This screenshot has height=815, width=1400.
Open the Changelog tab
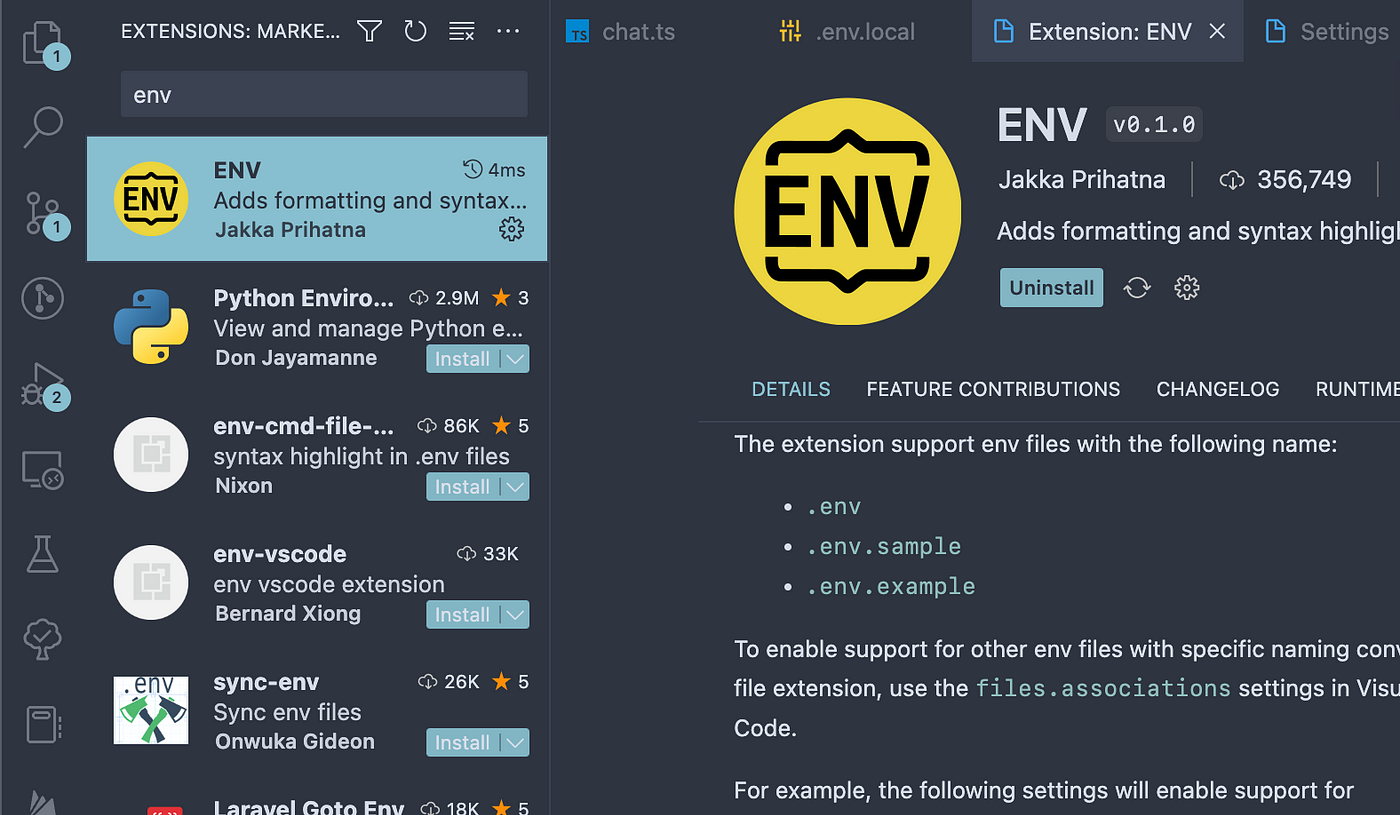[x=1218, y=389]
